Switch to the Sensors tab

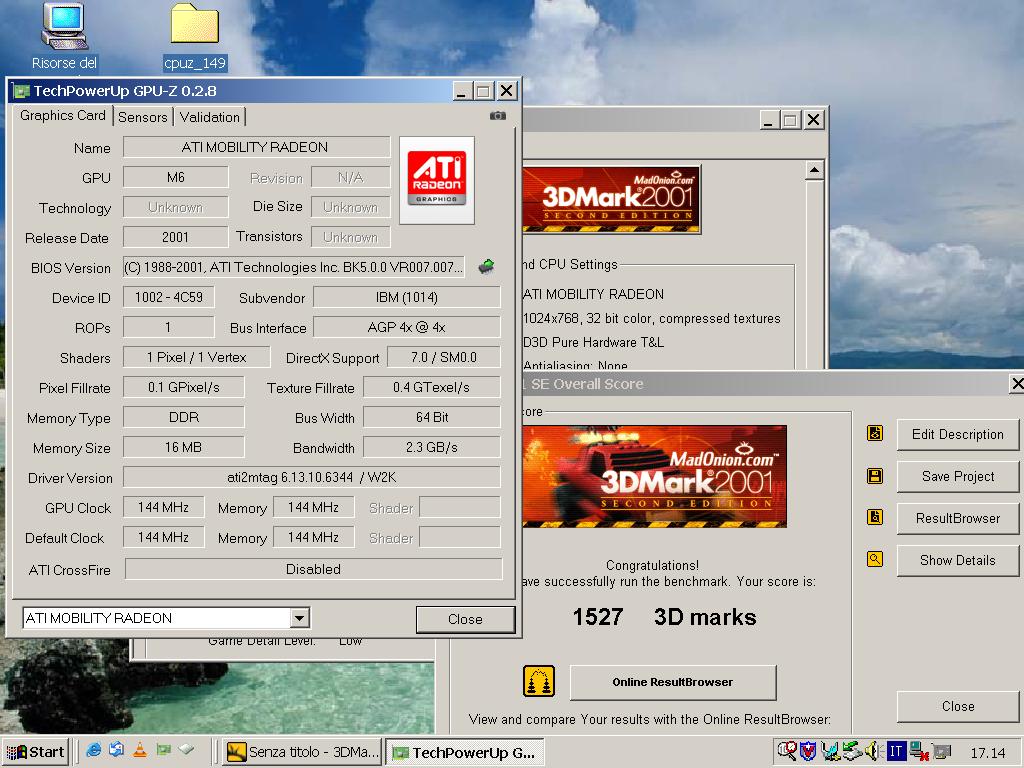(x=142, y=117)
